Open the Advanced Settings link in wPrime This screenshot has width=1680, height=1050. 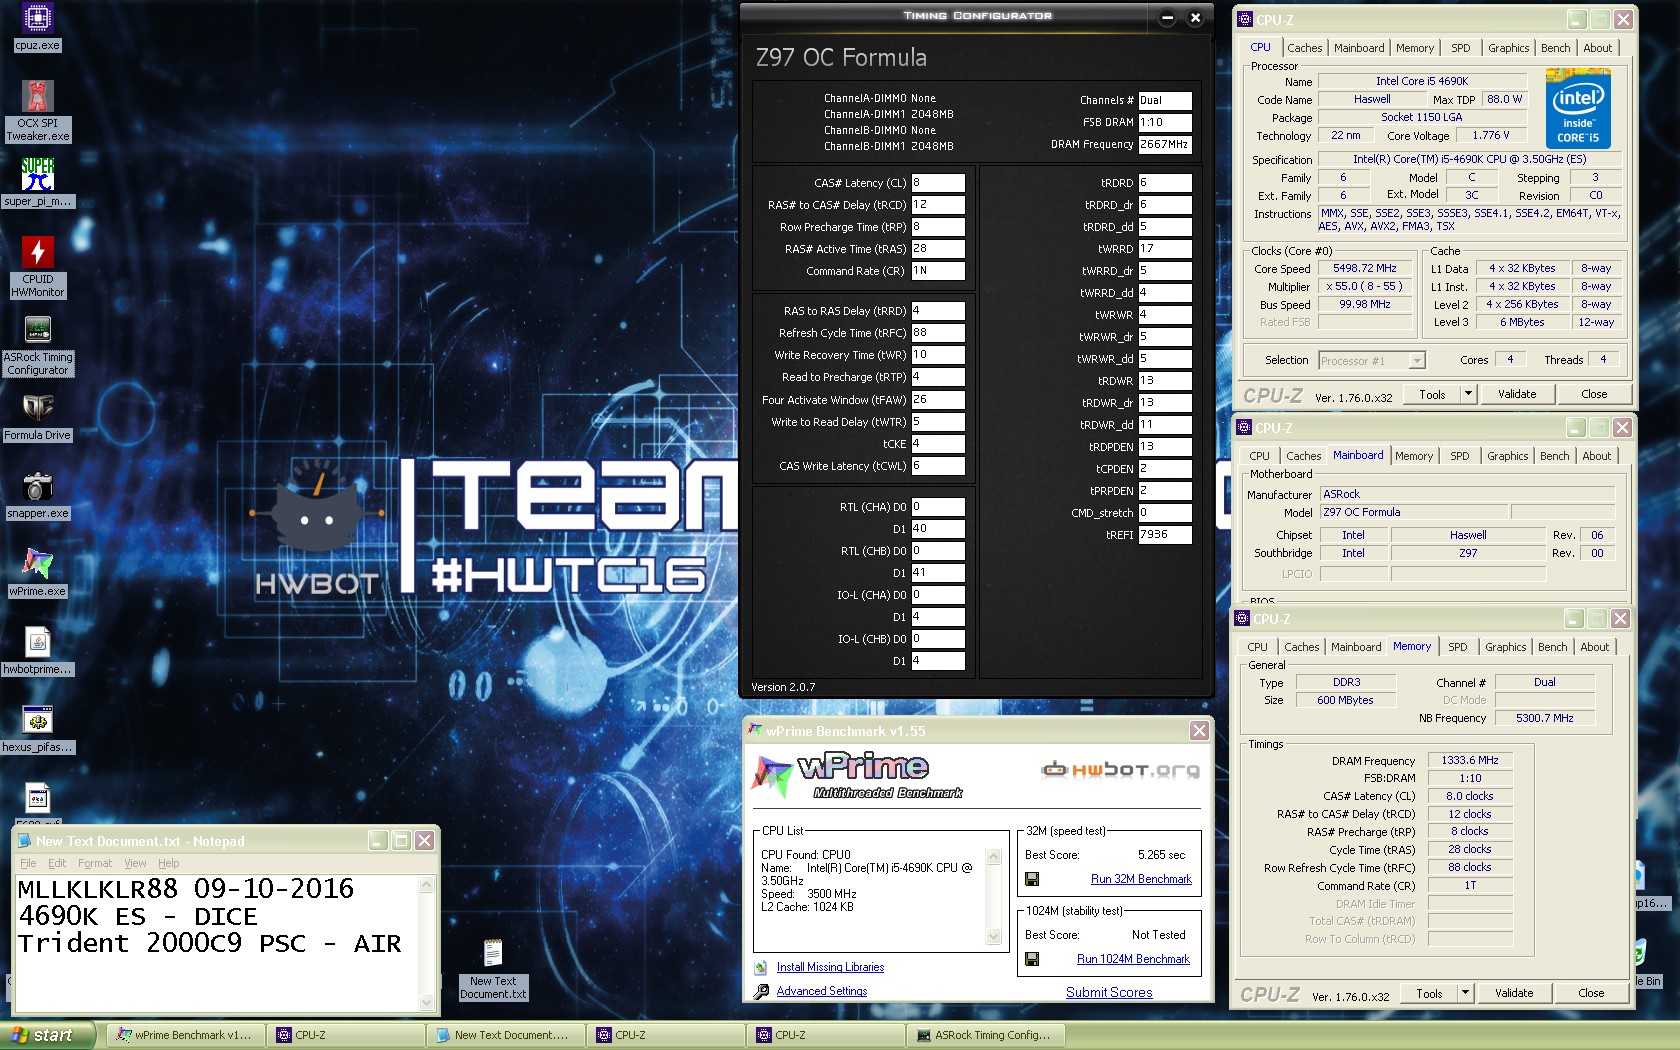point(821,991)
